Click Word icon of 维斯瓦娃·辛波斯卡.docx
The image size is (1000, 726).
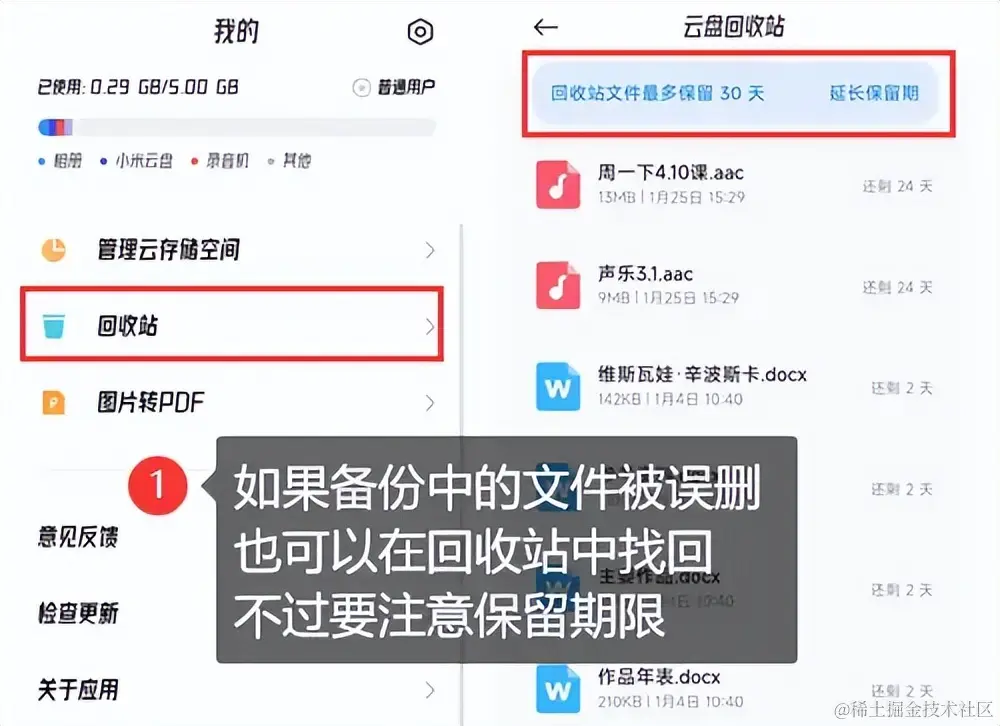[558, 387]
